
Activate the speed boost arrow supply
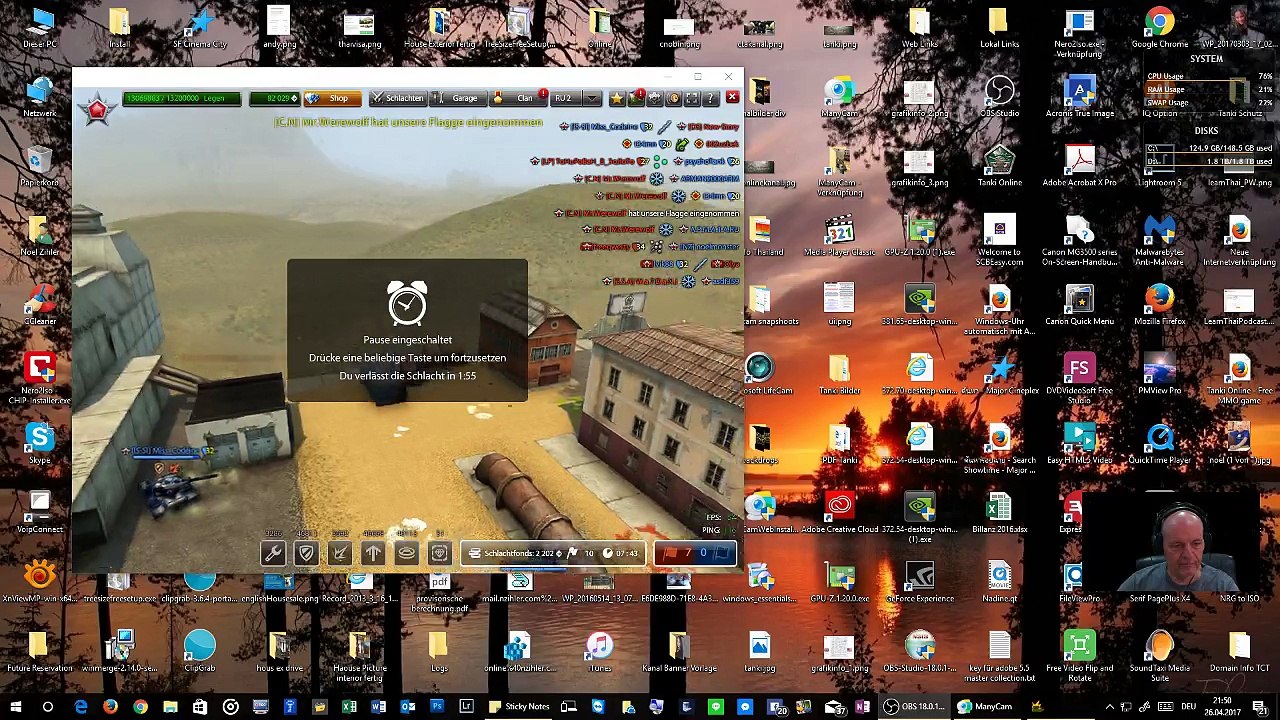(373, 553)
